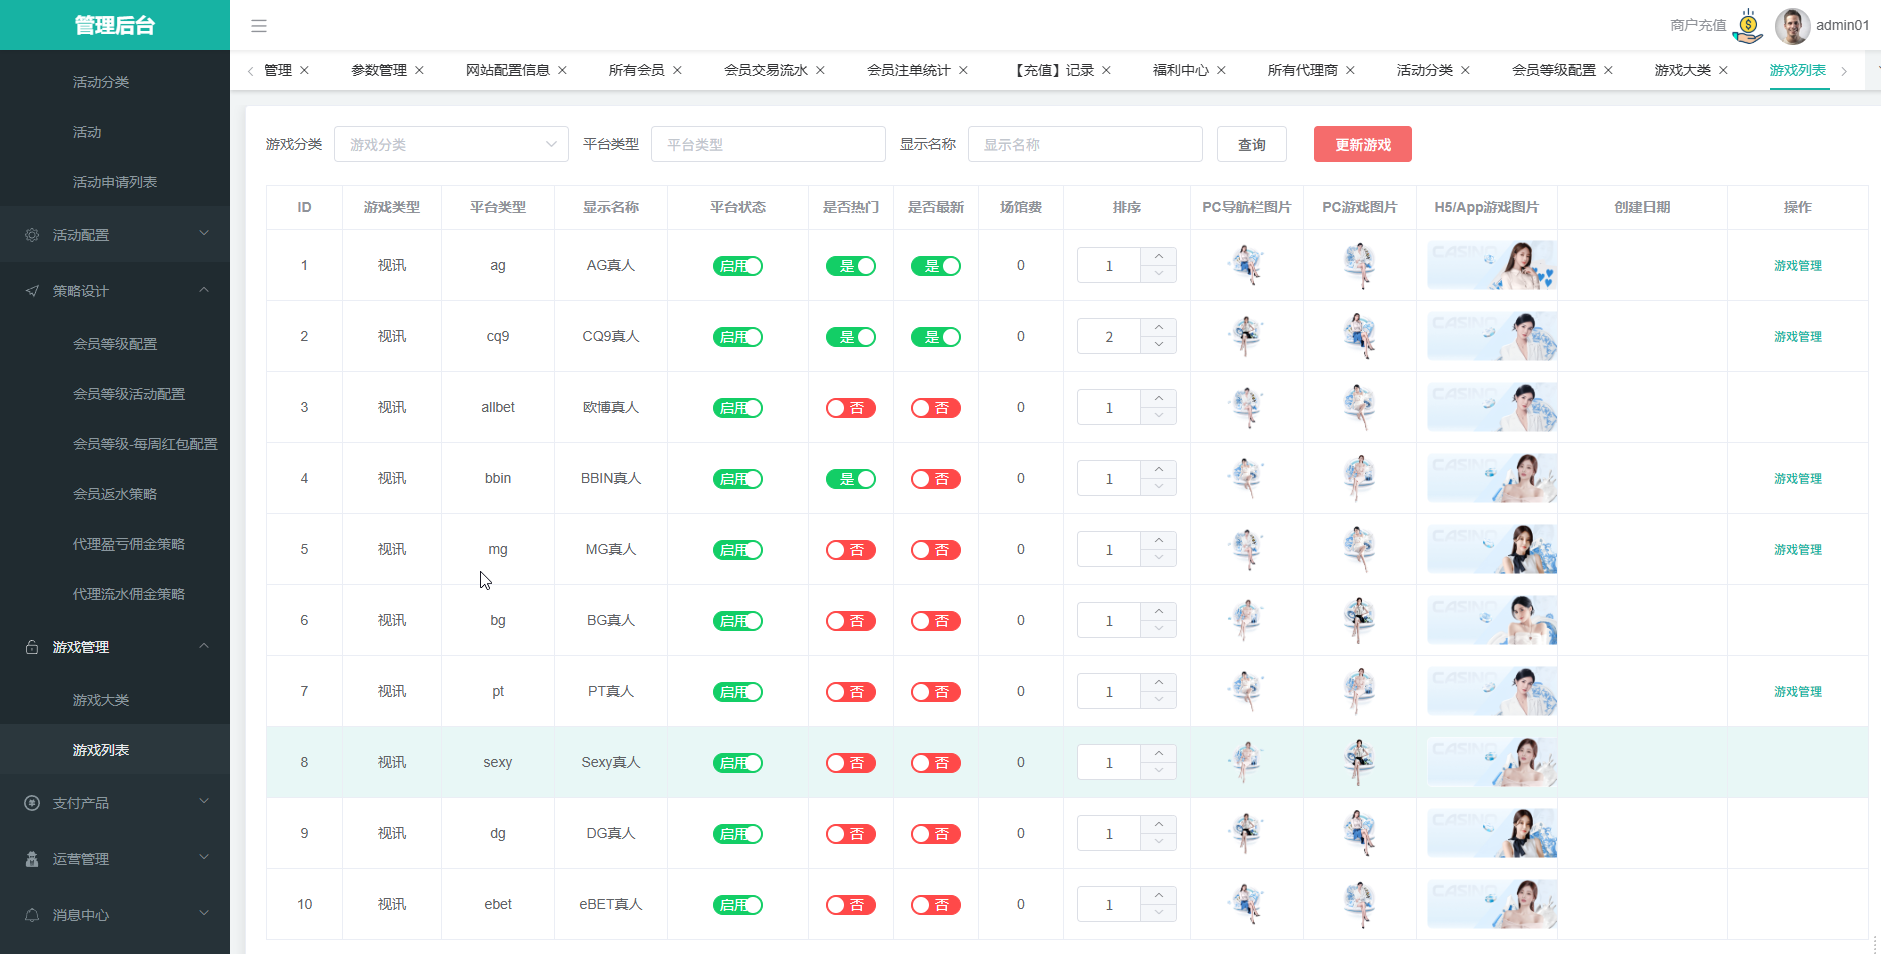Click the red 更新游戏 button
The height and width of the screenshot is (954, 1881).
click(1362, 145)
